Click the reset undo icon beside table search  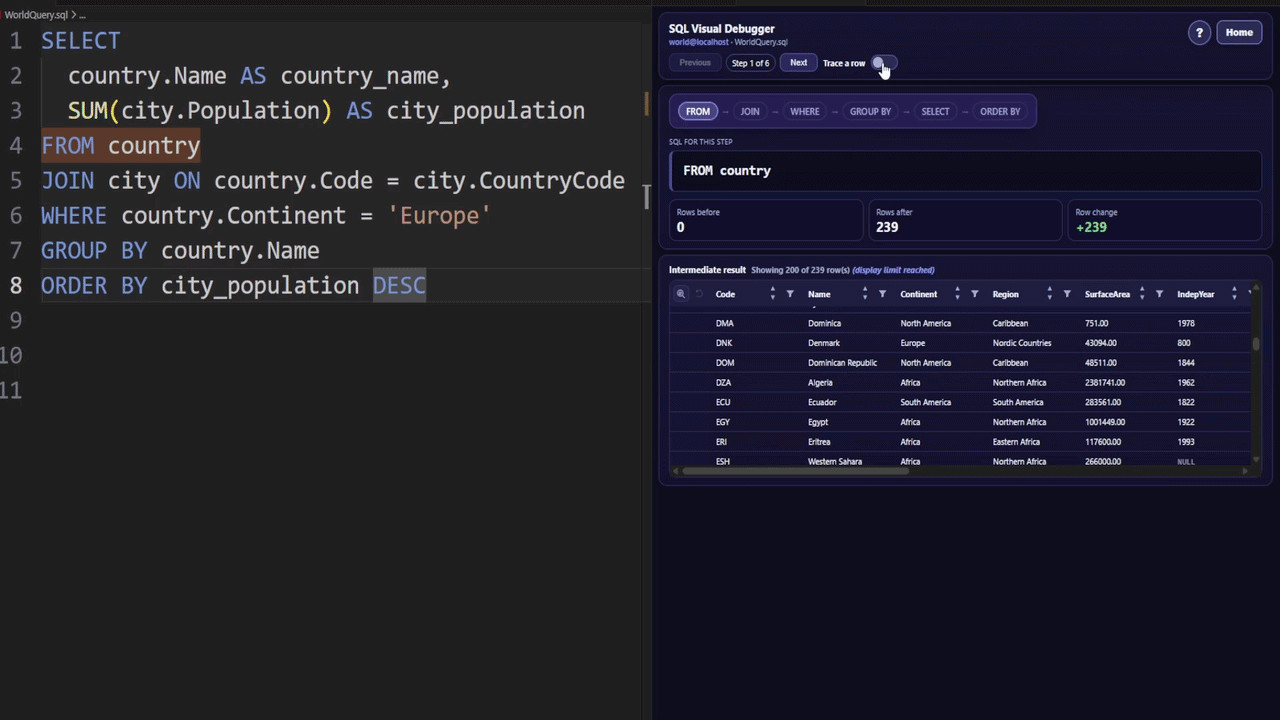[699, 294]
